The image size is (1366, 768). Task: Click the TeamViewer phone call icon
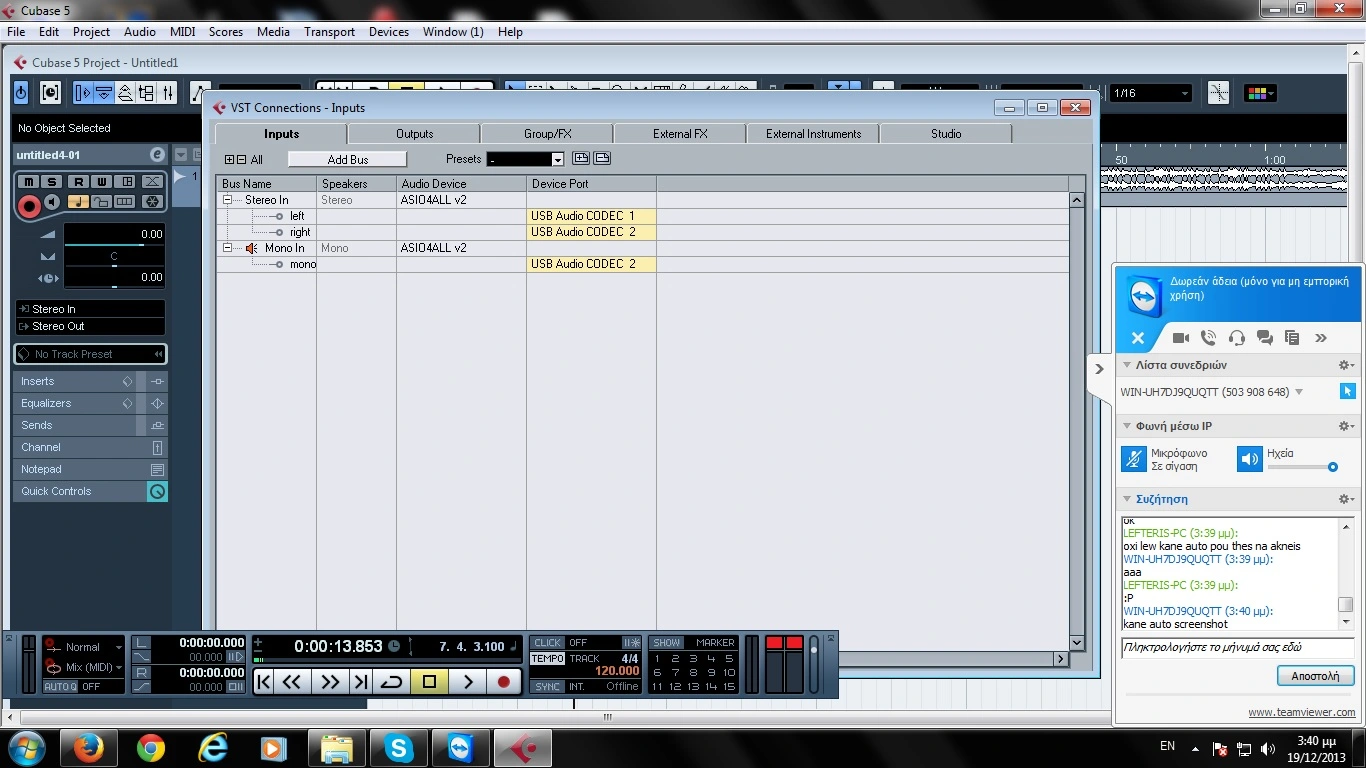click(1209, 338)
